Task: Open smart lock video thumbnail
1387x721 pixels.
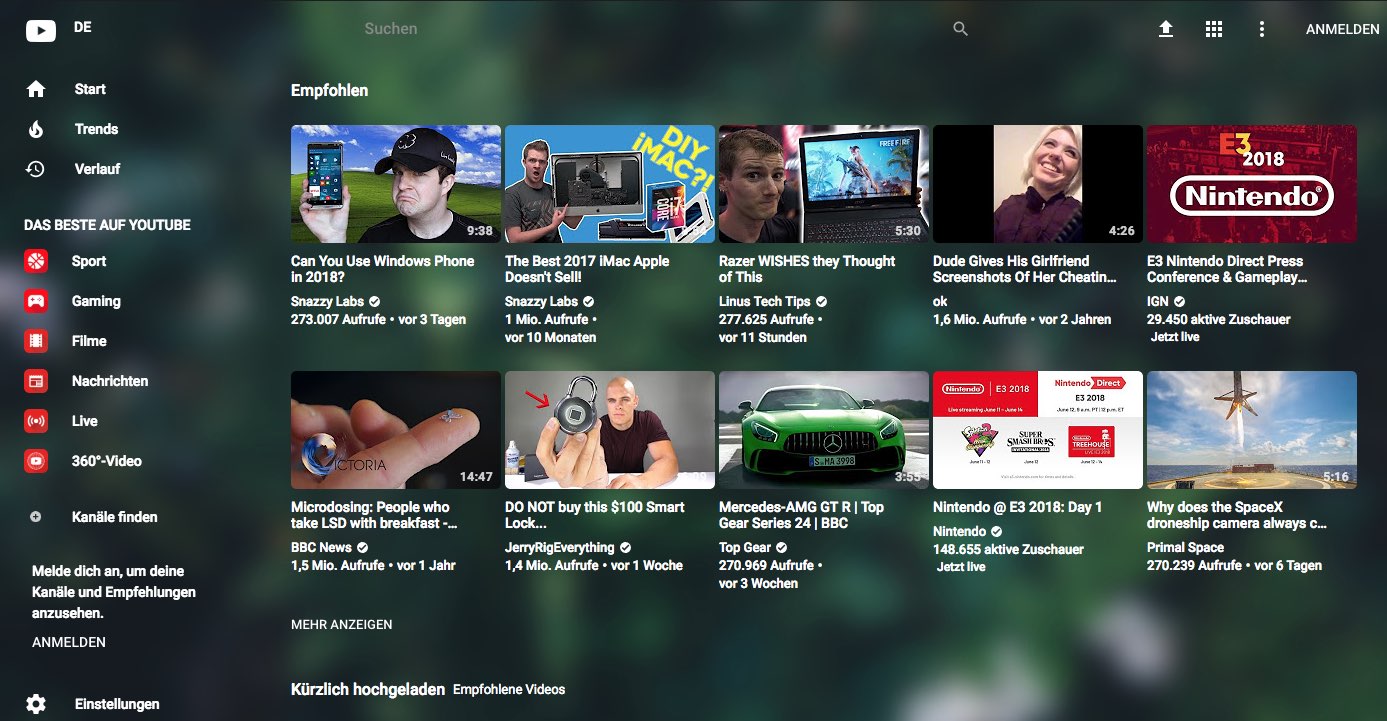Action: pyautogui.click(x=610, y=430)
